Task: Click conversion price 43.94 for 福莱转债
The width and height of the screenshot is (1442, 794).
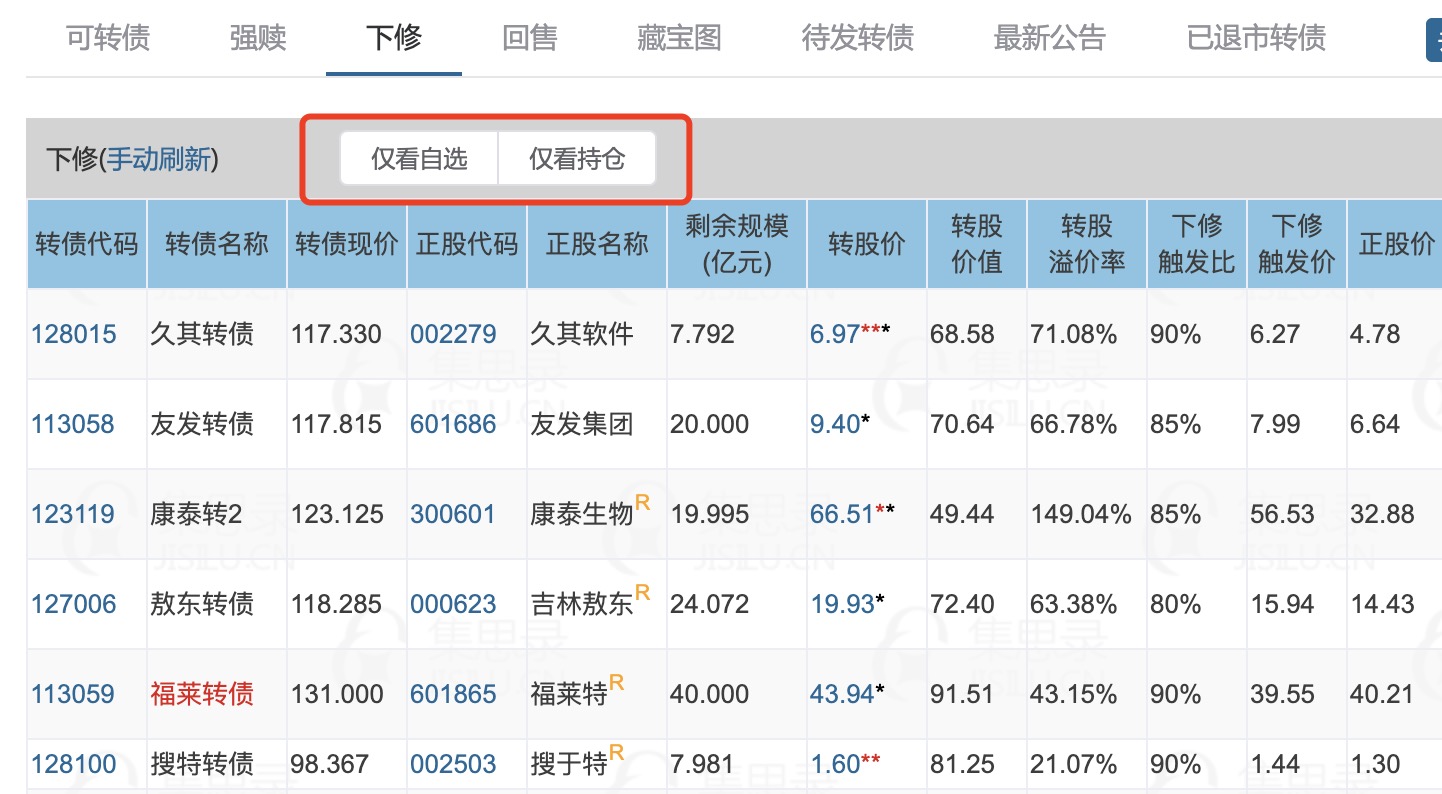Action: point(842,694)
